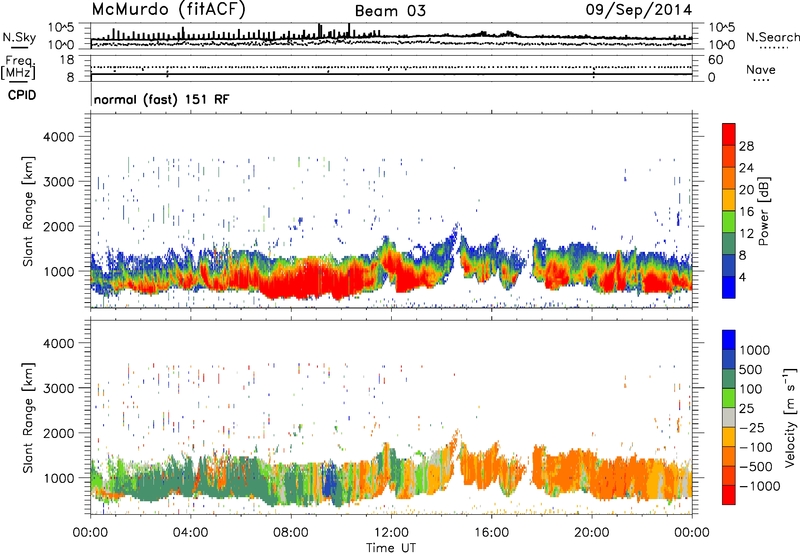
Task: Click the 28 tick on the power colorbar
Action: (746, 146)
